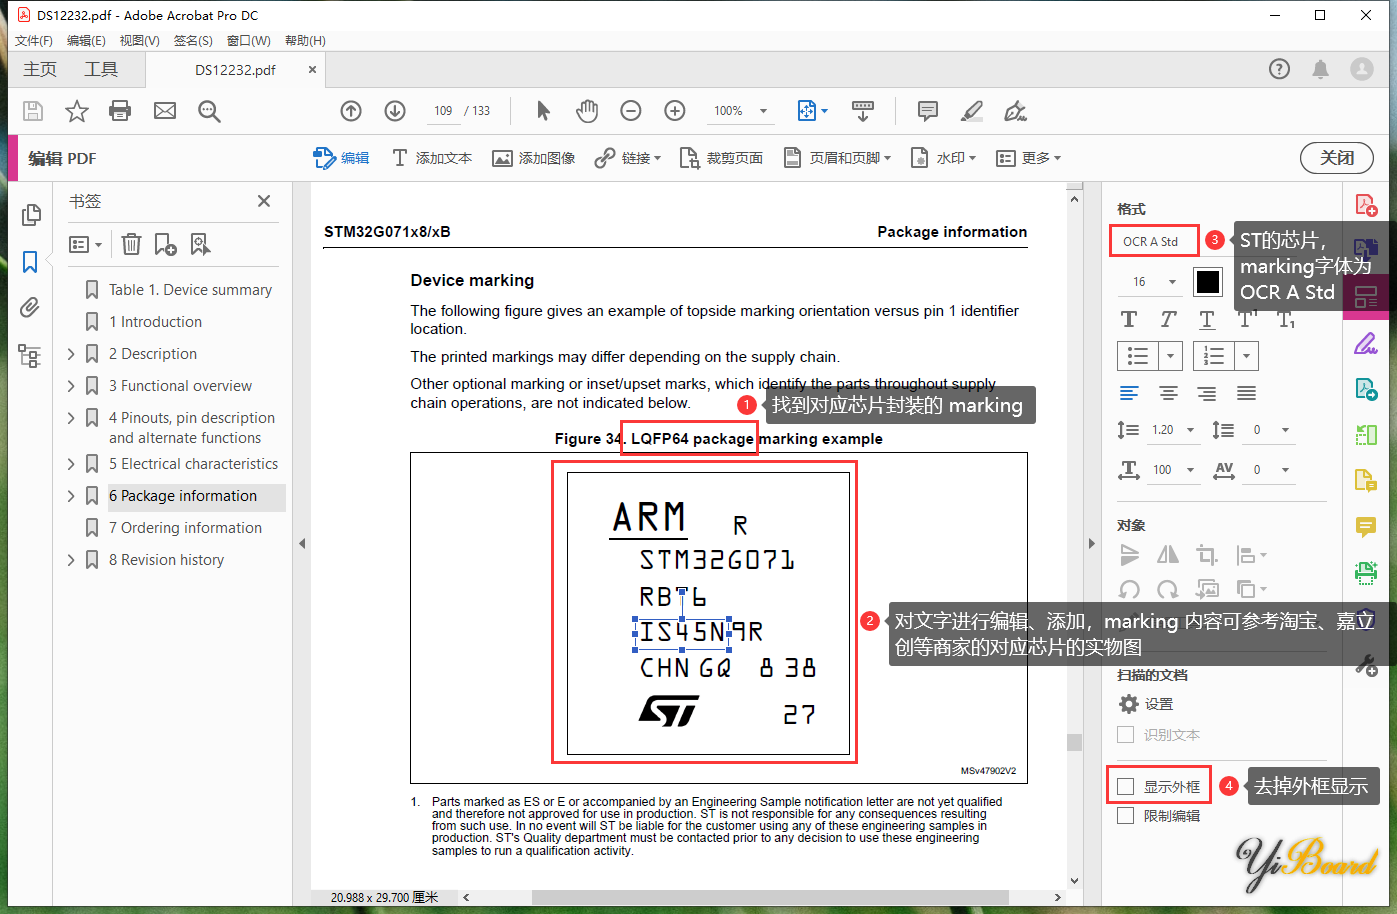
Task: Open the 更多 dropdown
Action: tap(1029, 158)
